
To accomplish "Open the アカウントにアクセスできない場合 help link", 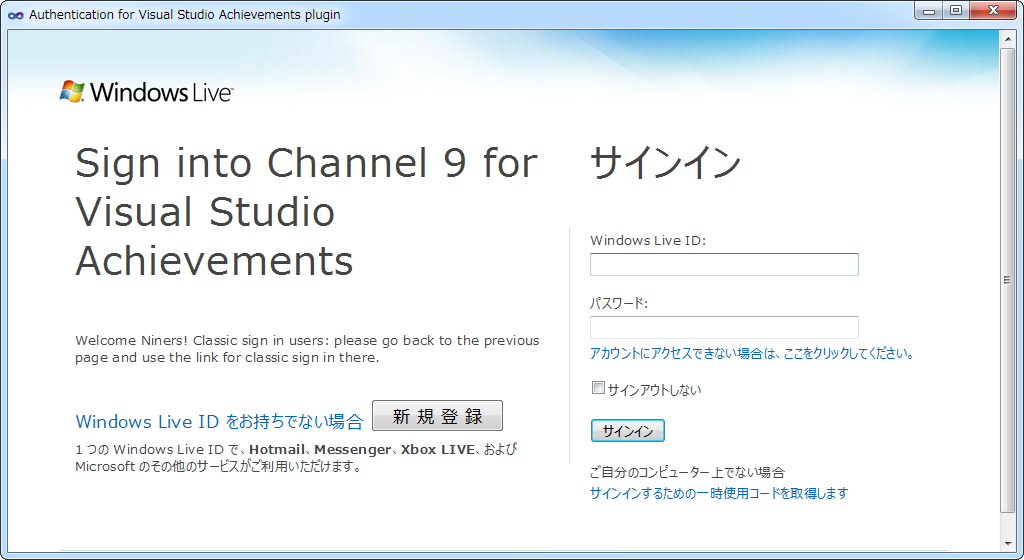I will 752,354.
